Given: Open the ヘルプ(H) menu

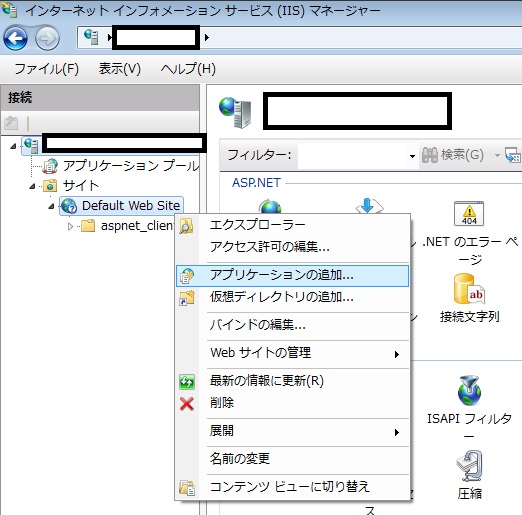Looking at the screenshot, I should click(188, 69).
